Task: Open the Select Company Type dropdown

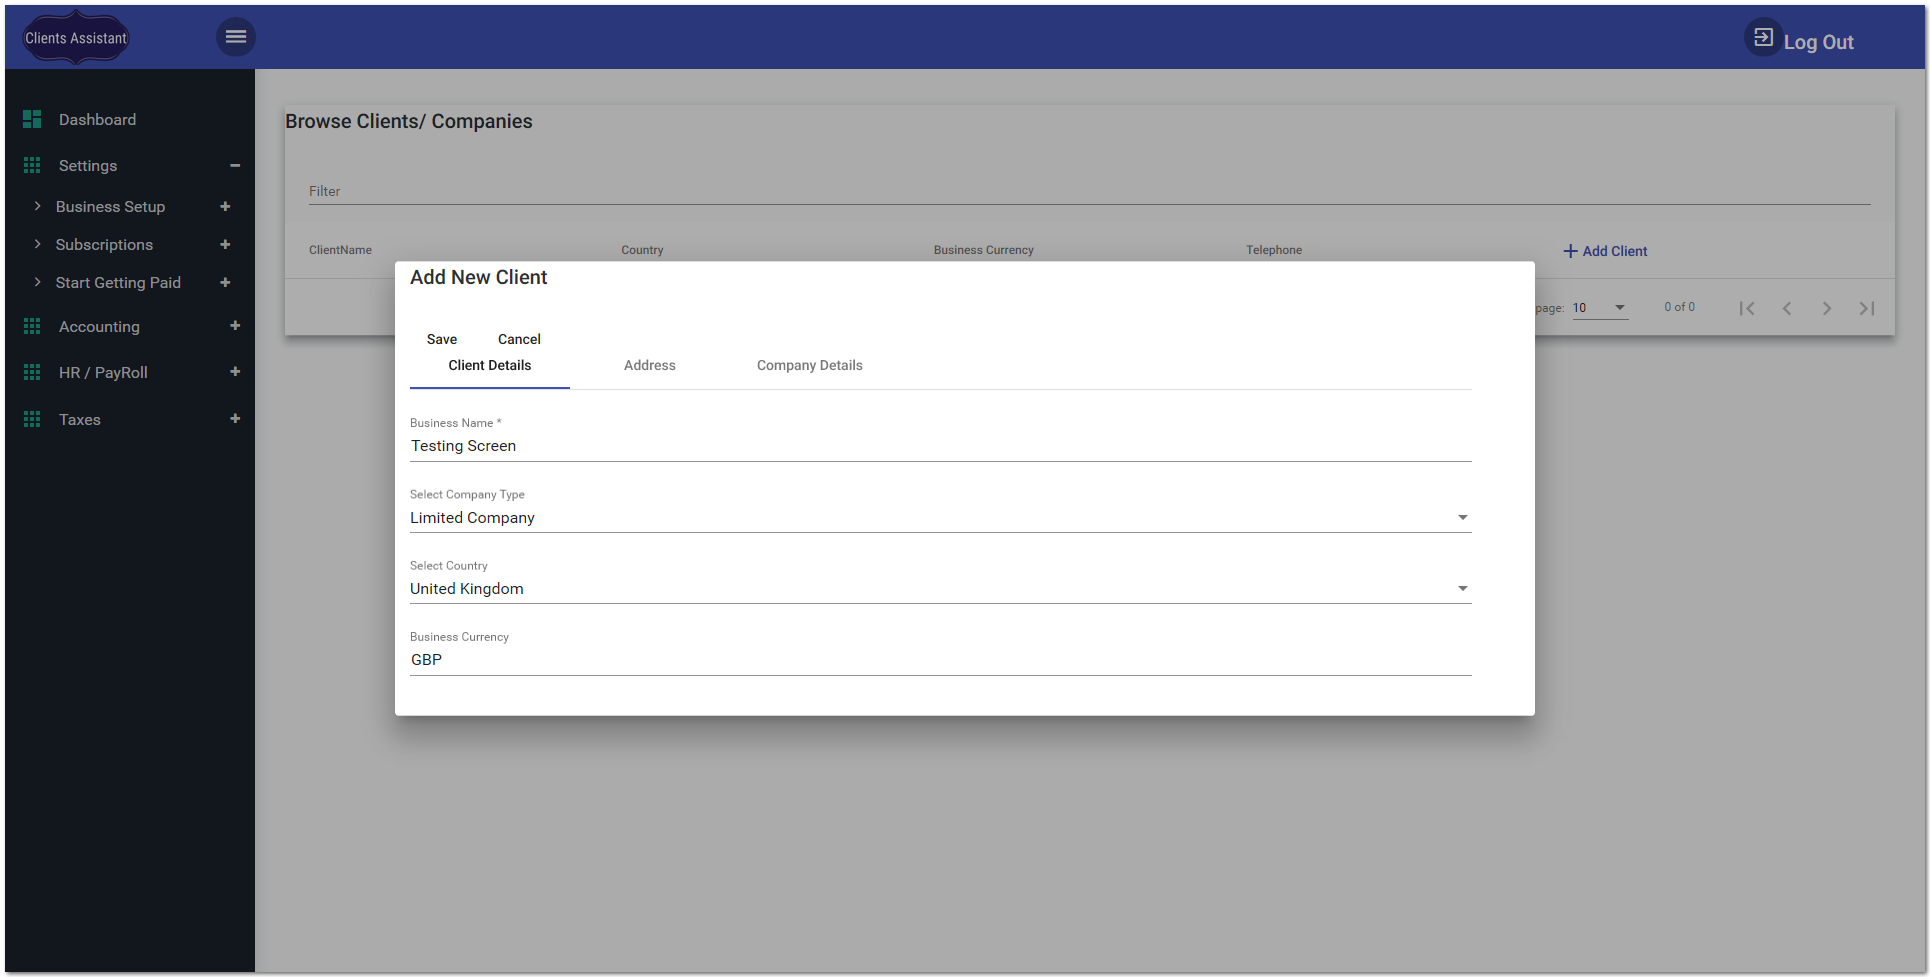Action: click(x=1462, y=517)
